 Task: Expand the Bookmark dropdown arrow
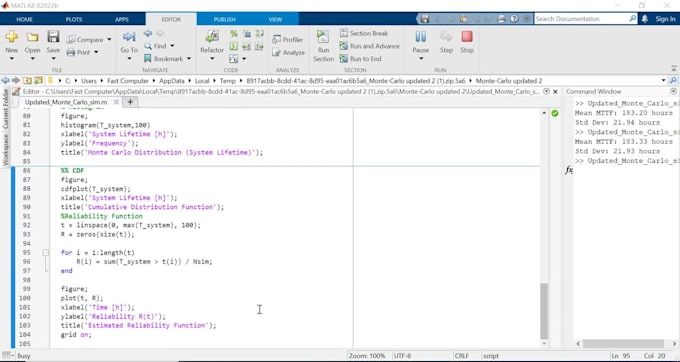(189, 59)
